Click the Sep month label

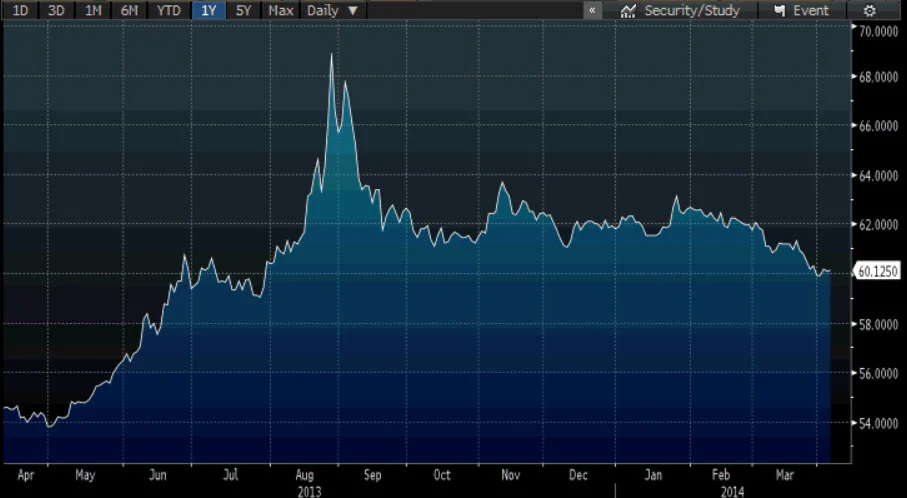coord(373,475)
